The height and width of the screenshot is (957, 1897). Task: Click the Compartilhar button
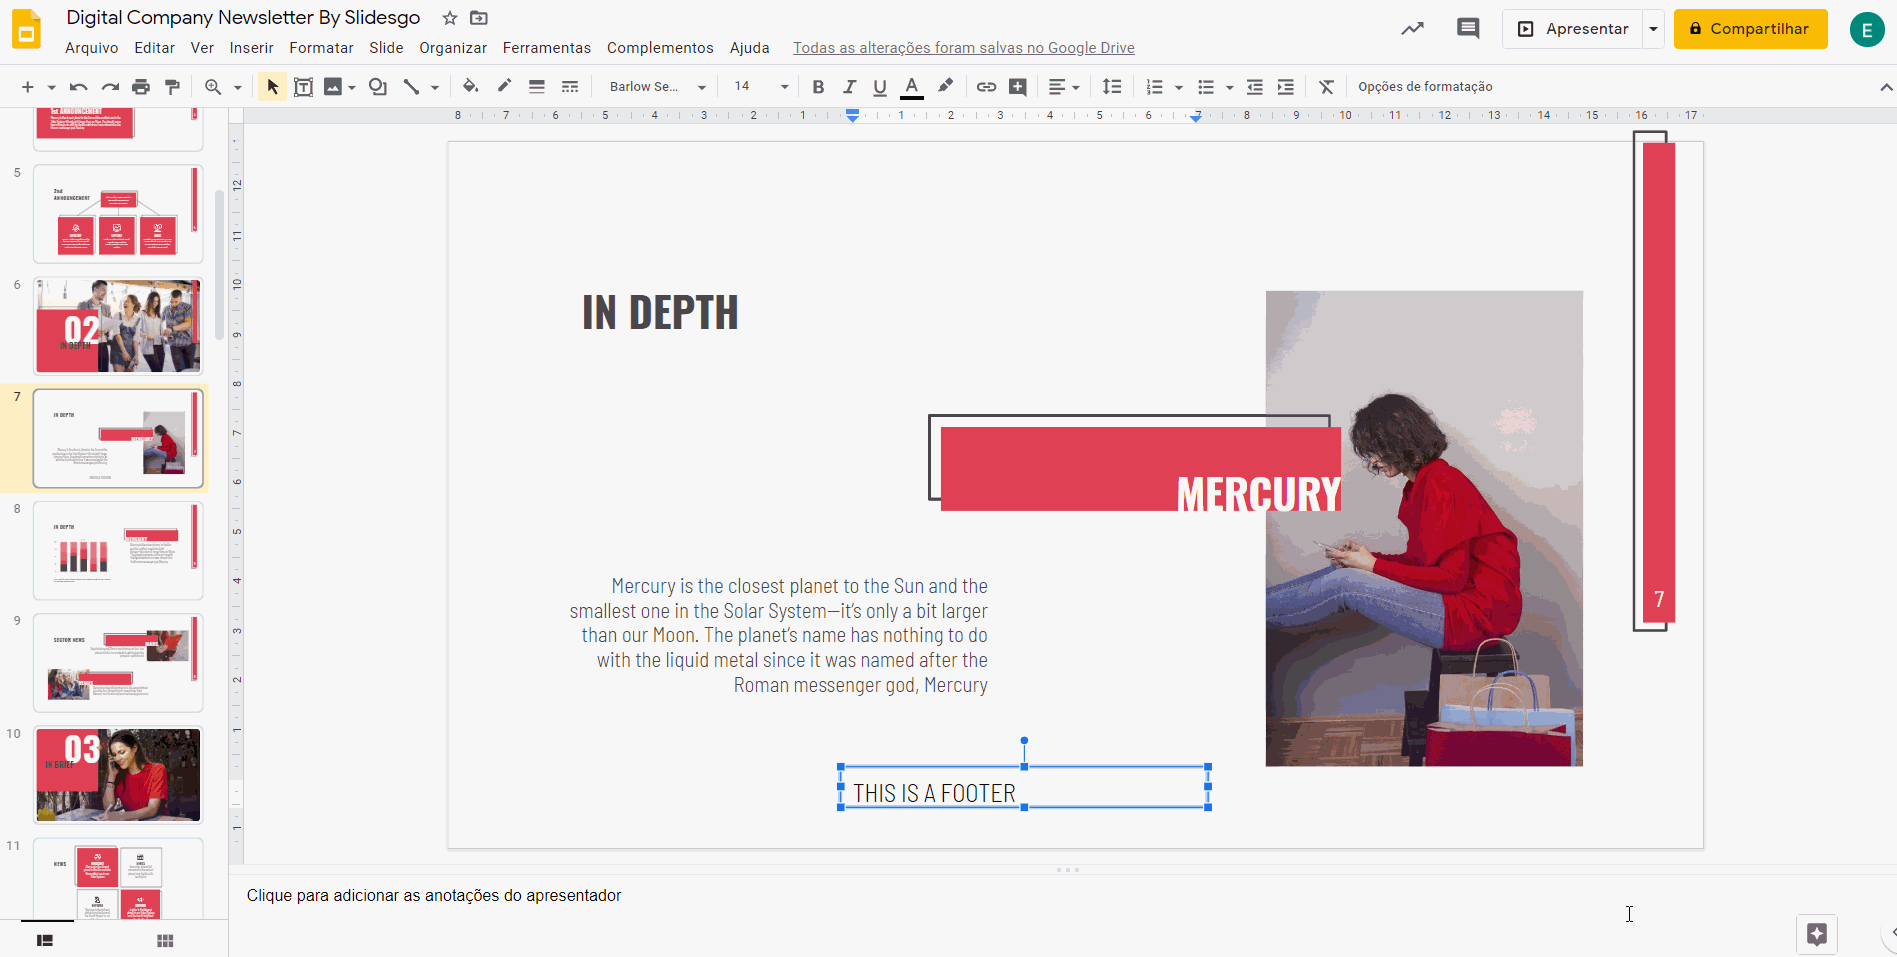pos(1750,29)
